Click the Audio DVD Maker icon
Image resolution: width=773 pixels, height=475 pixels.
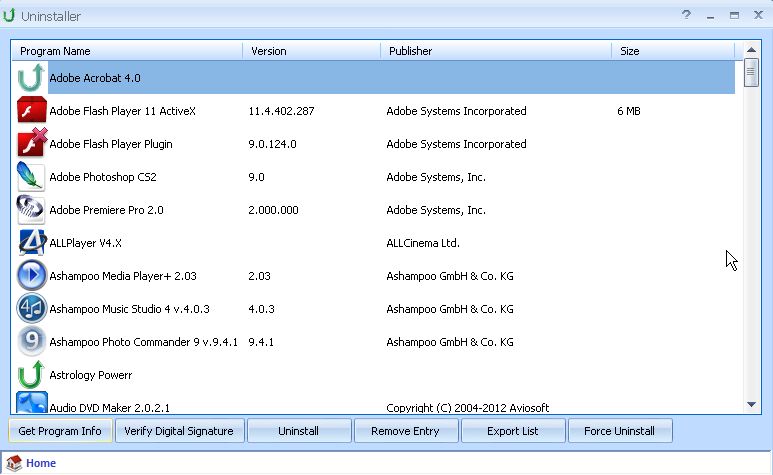[x=32, y=403]
